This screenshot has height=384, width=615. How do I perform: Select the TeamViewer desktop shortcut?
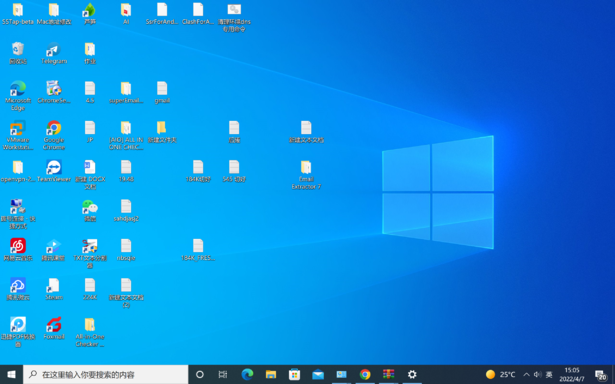pyautogui.click(x=54, y=171)
